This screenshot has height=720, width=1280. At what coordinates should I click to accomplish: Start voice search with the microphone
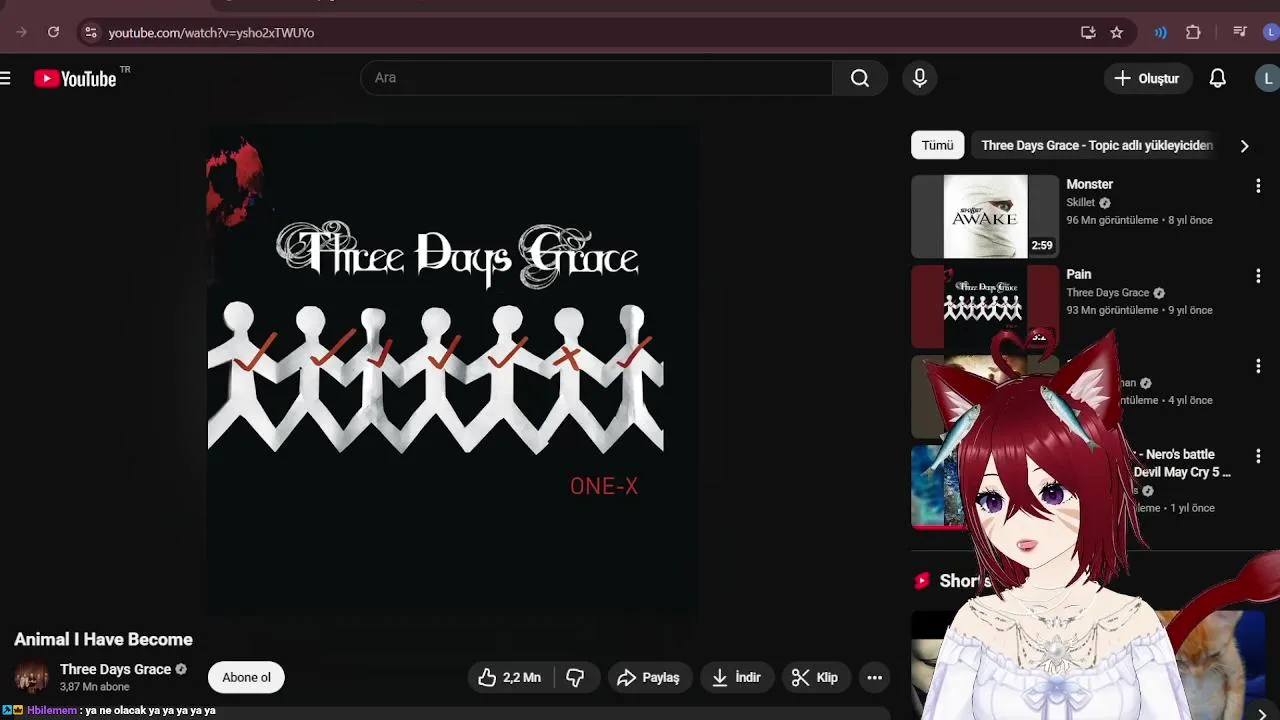point(920,78)
